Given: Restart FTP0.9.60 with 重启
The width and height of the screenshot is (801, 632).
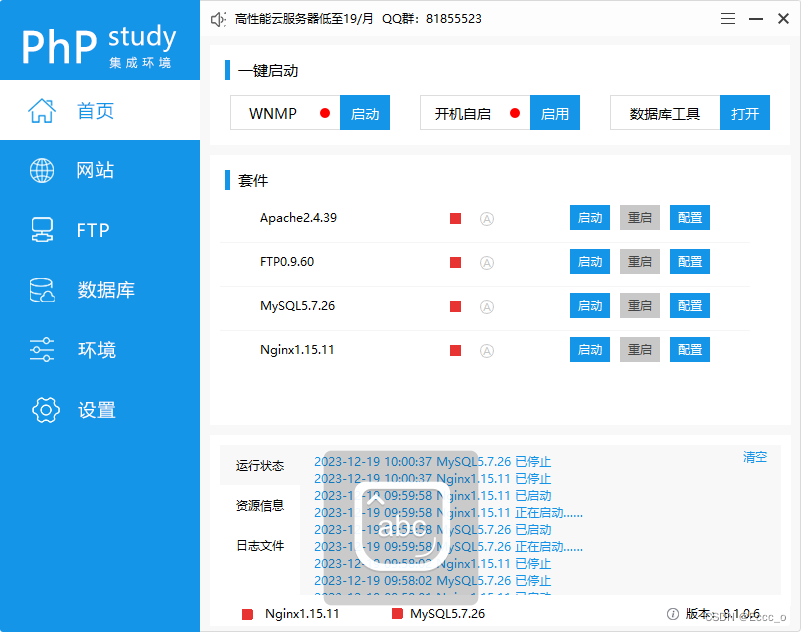Looking at the screenshot, I should 640,262.
